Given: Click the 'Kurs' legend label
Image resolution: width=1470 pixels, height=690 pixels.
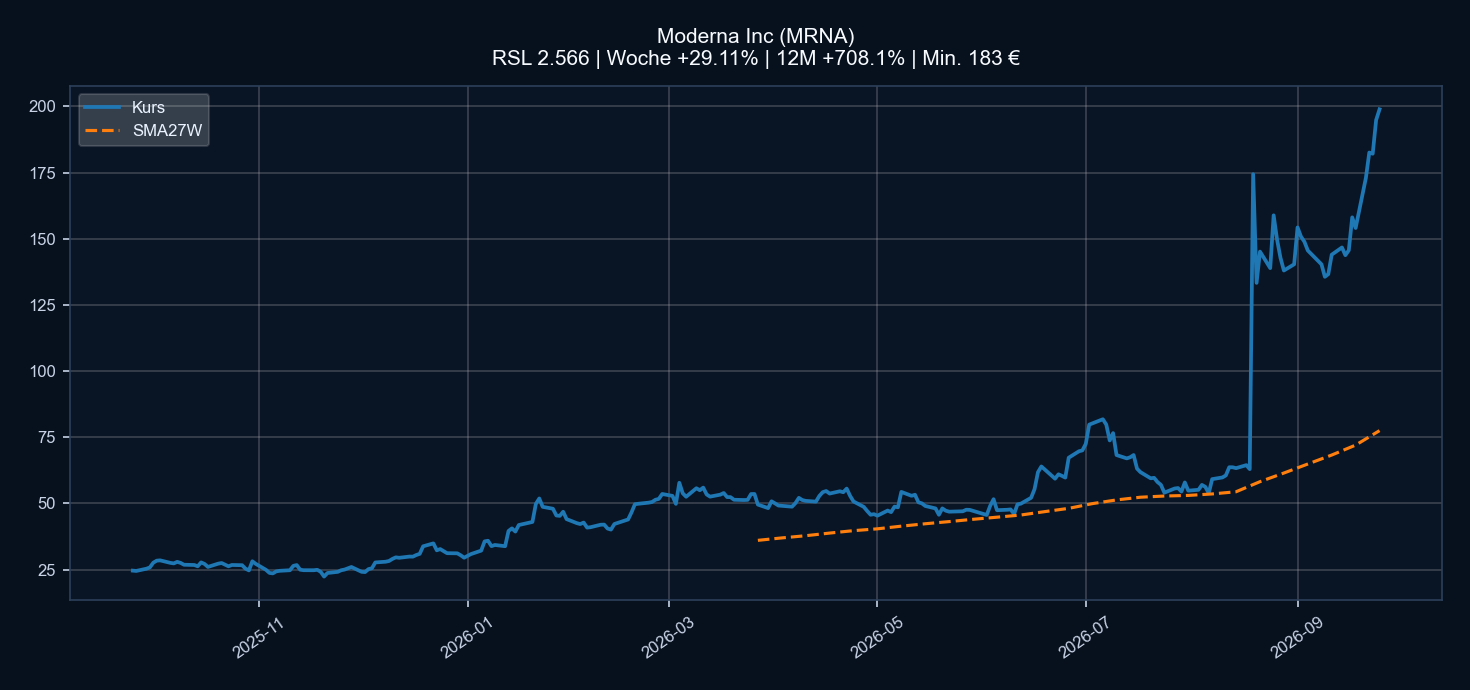Looking at the screenshot, I should pyautogui.click(x=148, y=107).
